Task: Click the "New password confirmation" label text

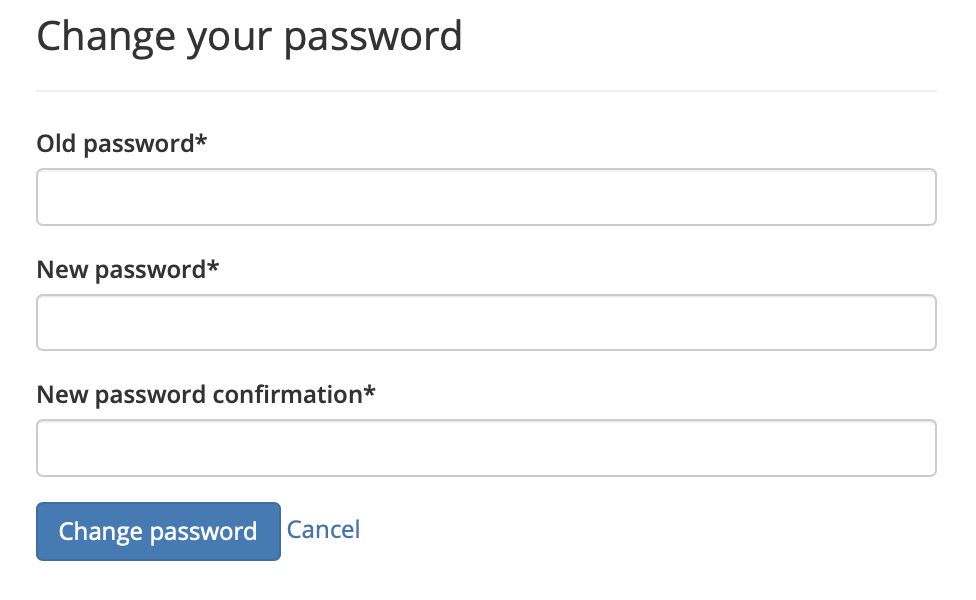Action: coord(199,395)
